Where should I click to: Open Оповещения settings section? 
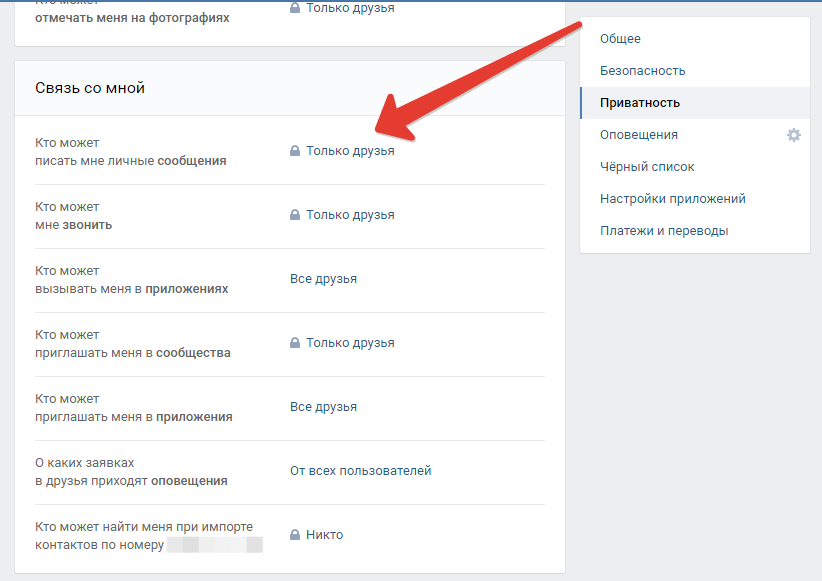tap(639, 135)
